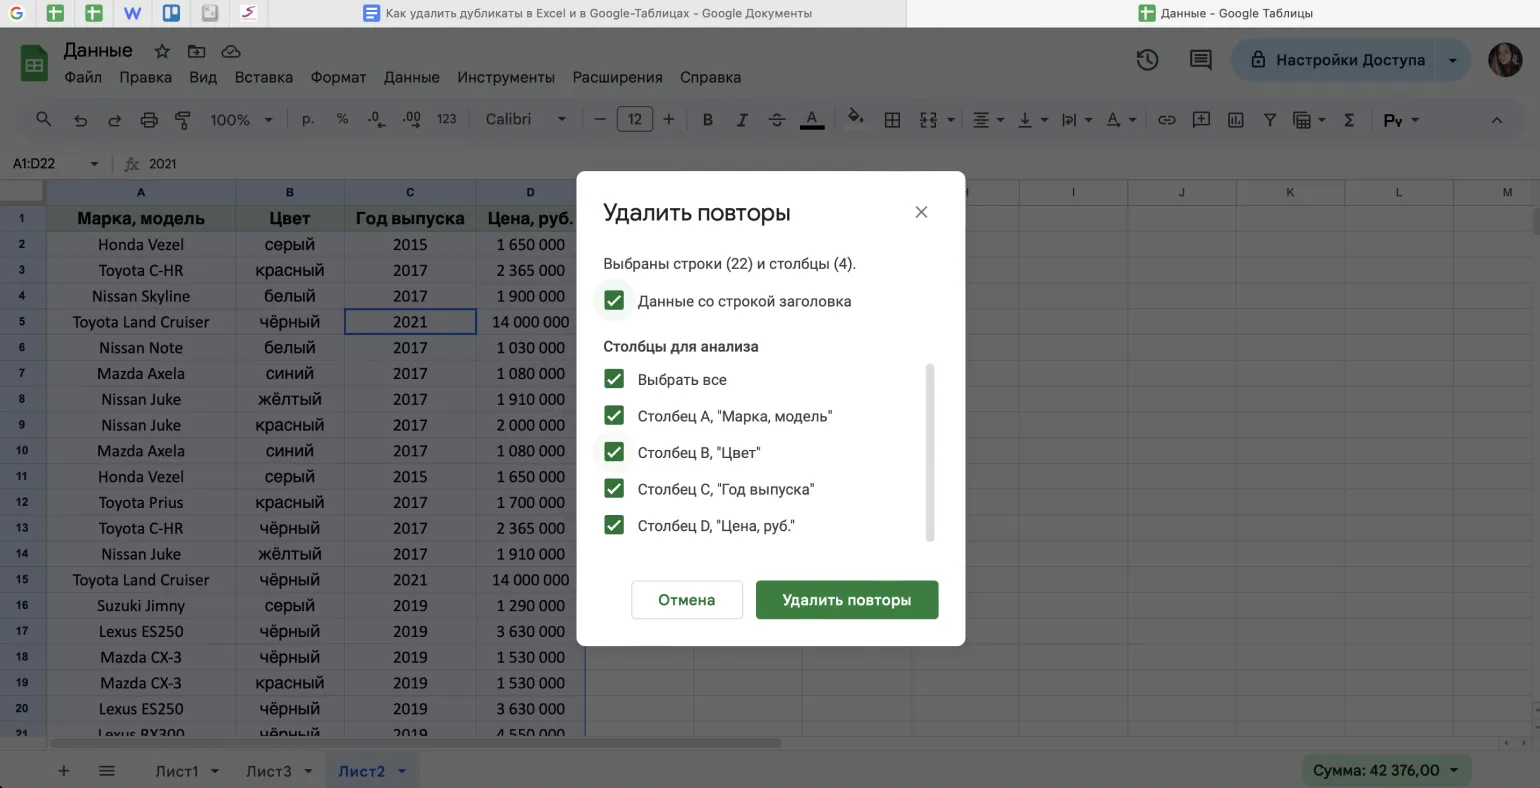Switch to the 'Лист1' sheet tab
Viewport: 1540px width, 788px height.
[177, 771]
